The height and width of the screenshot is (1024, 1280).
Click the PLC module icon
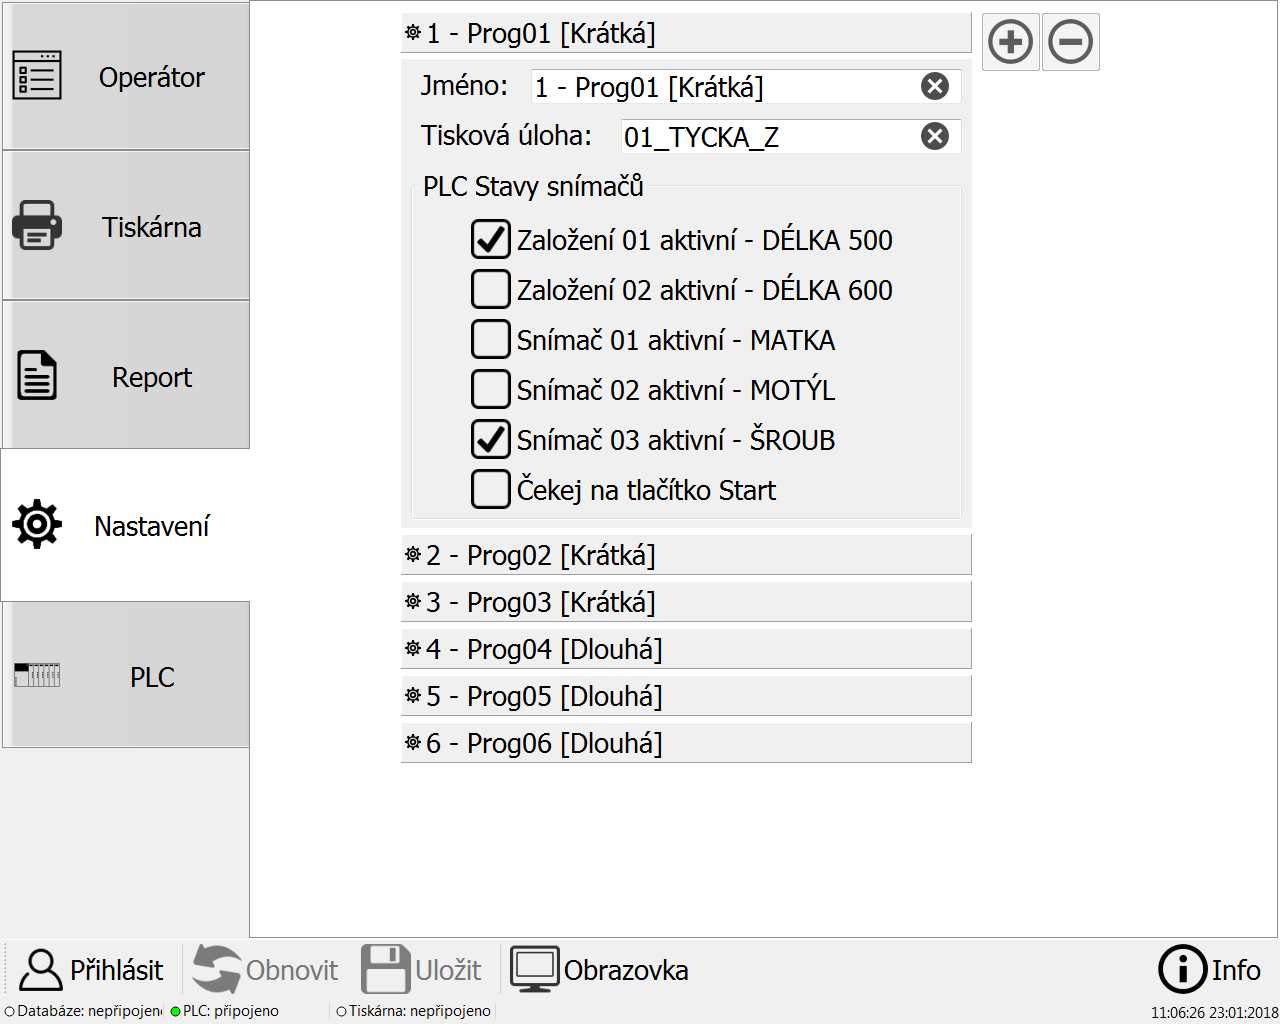tap(37, 675)
